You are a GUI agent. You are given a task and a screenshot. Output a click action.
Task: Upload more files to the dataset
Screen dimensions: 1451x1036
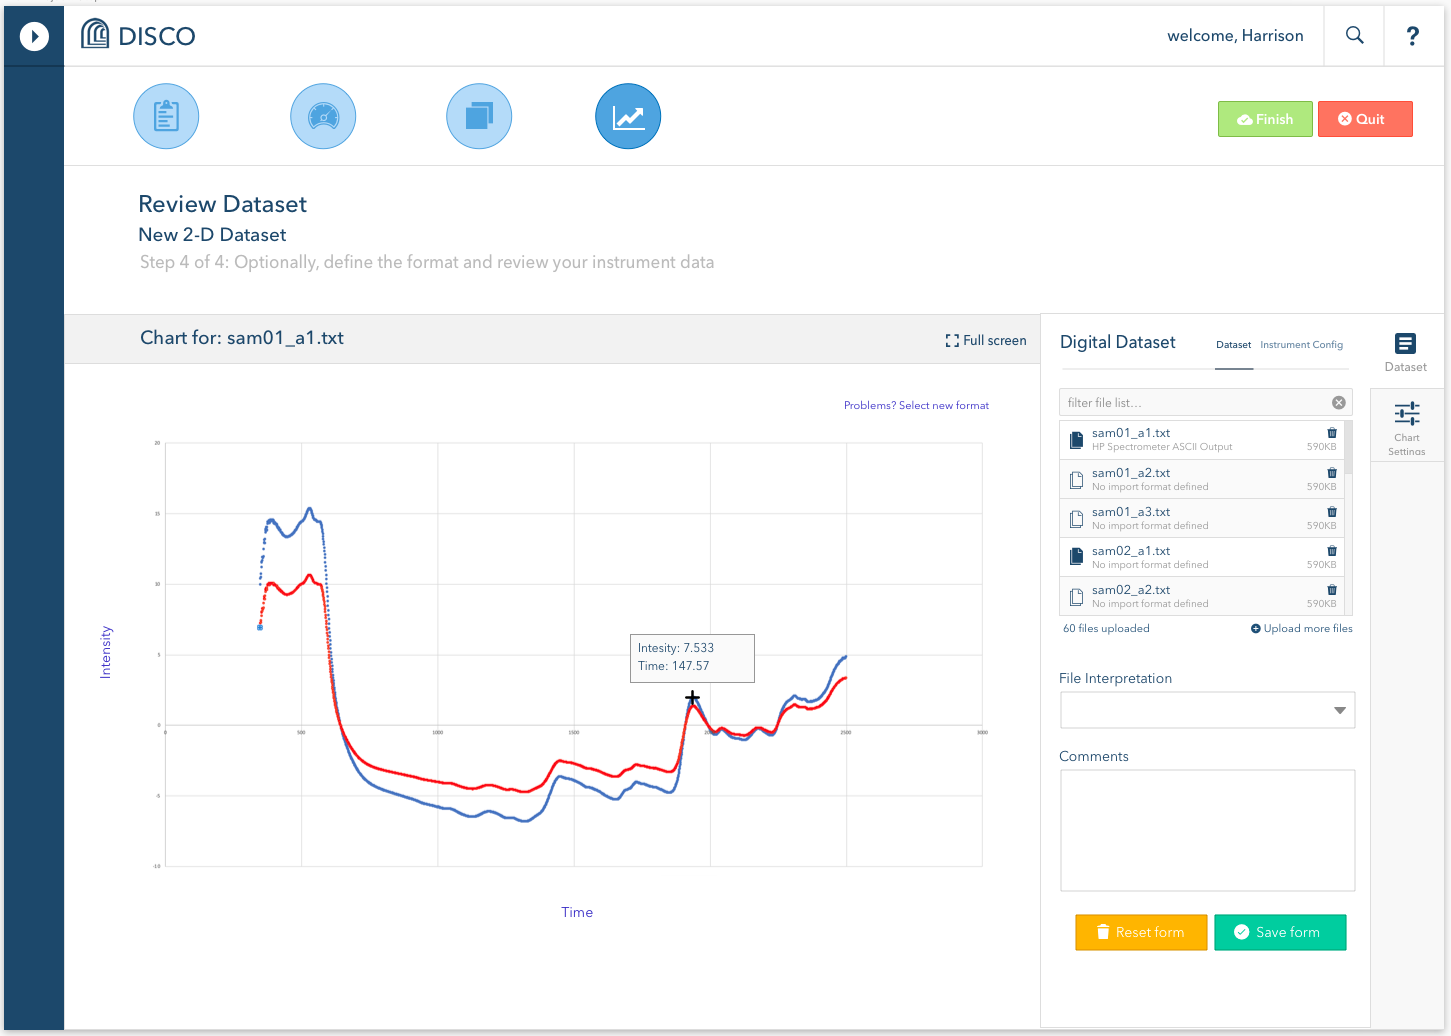[x=1301, y=628]
